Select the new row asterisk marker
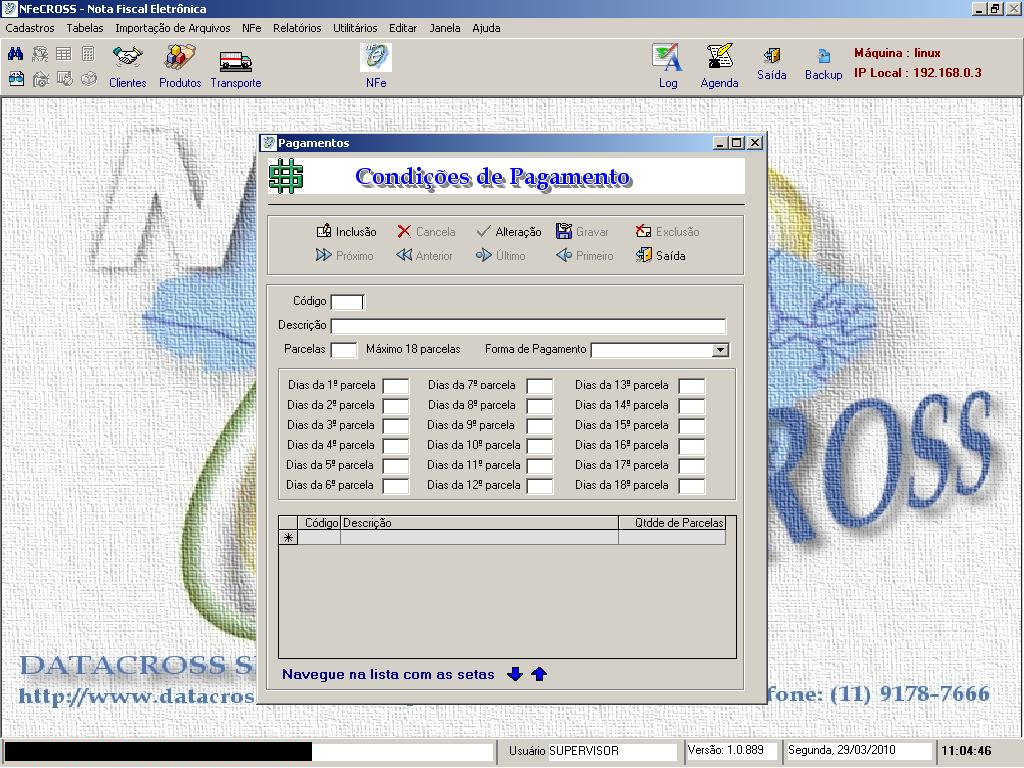The width and height of the screenshot is (1024, 768). click(288, 537)
